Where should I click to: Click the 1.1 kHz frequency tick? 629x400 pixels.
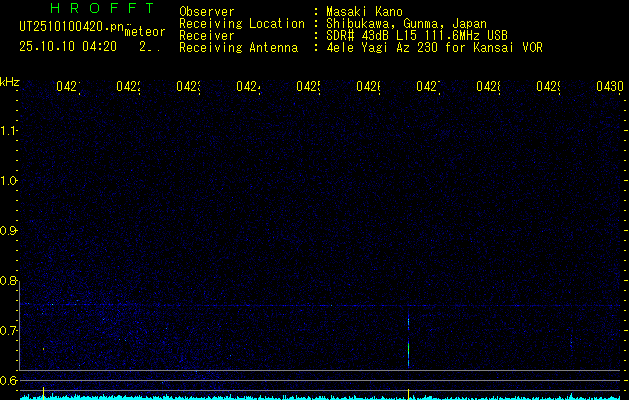click(x=9, y=131)
